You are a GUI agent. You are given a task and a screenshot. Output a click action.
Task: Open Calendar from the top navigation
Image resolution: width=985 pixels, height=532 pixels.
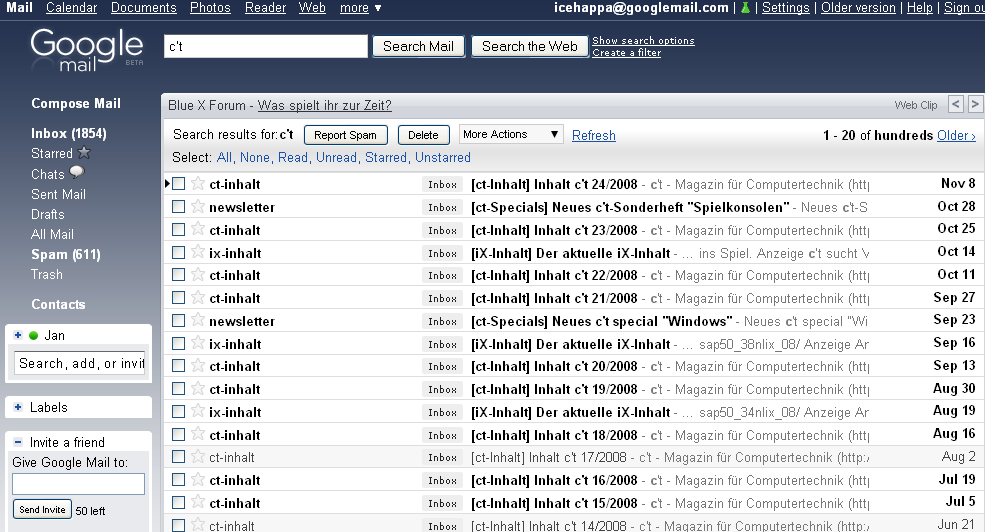tap(71, 8)
